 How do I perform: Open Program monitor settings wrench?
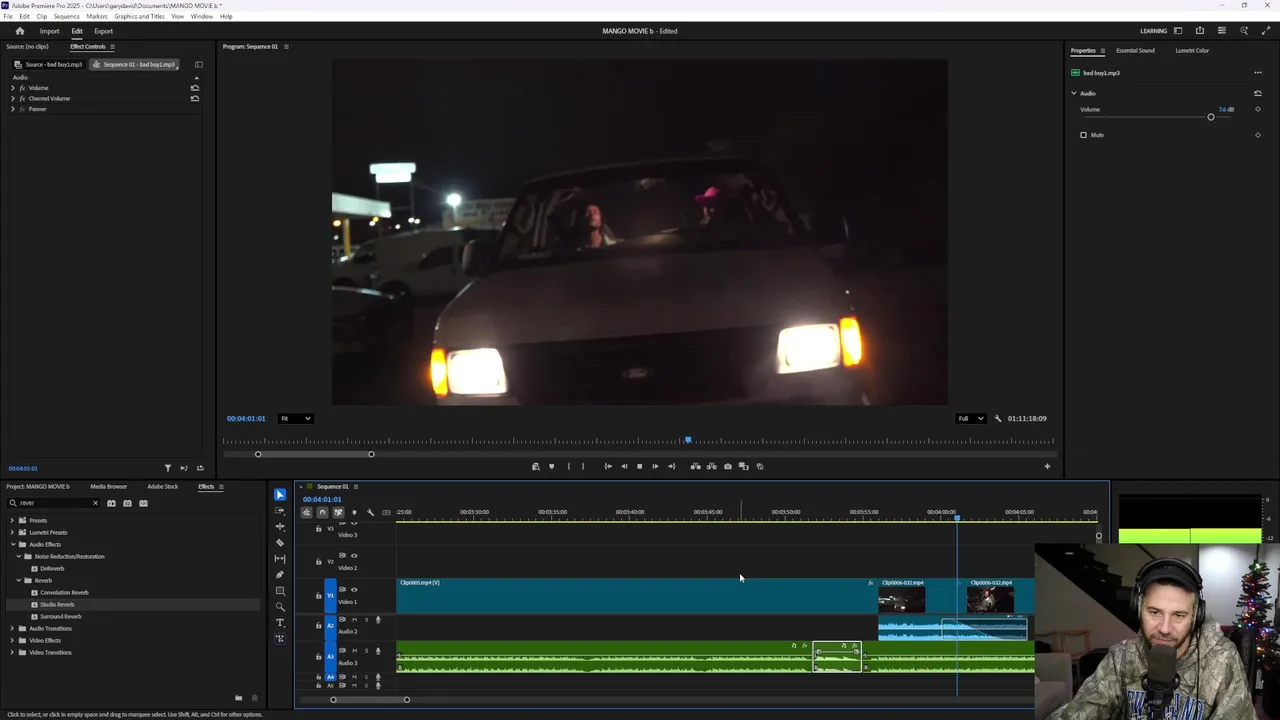[x=998, y=419]
